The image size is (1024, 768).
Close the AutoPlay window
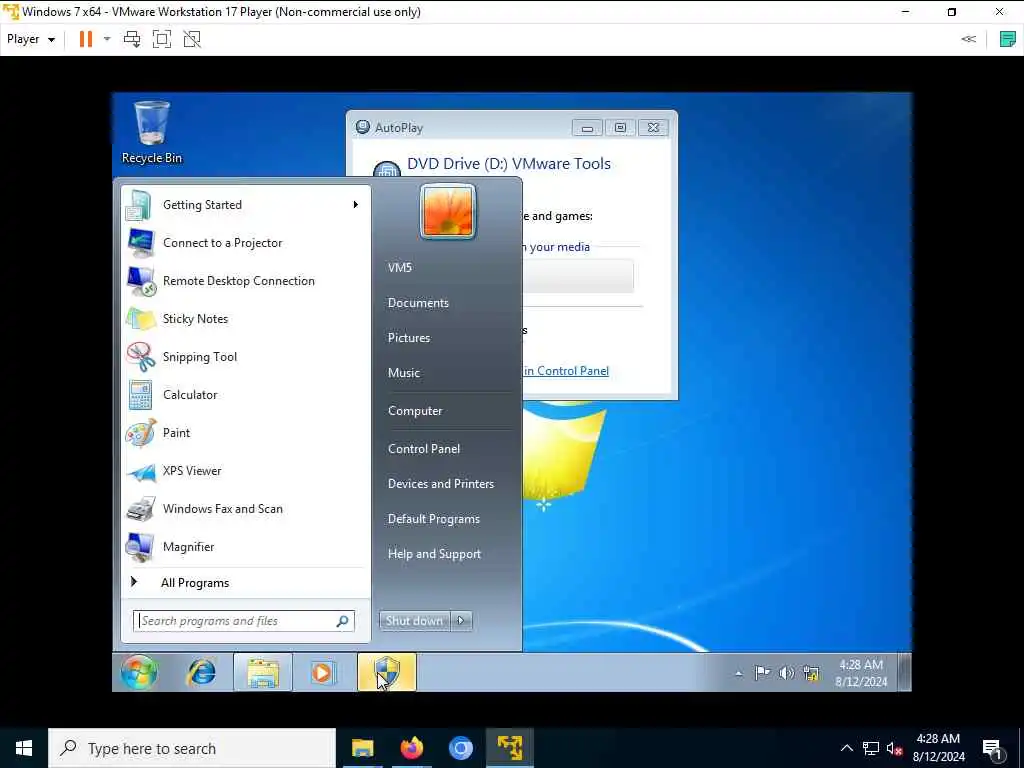point(653,128)
